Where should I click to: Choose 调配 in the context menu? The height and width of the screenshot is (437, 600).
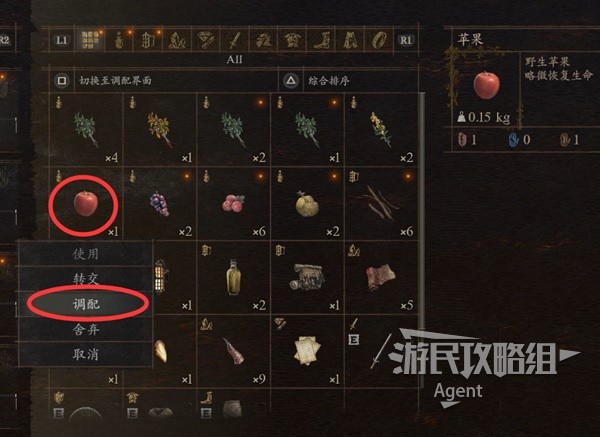86,304
